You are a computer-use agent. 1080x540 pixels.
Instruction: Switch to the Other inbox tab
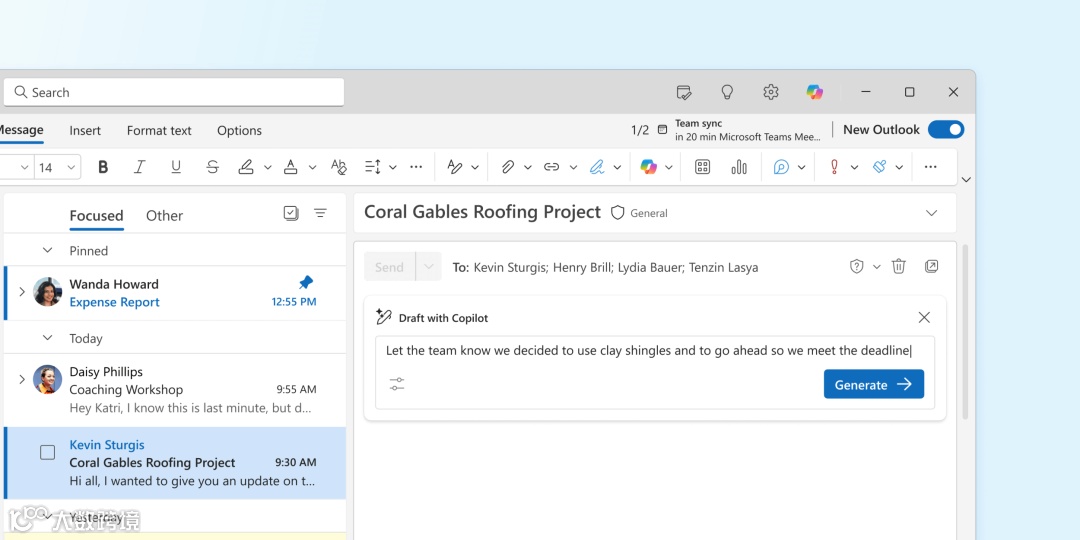tap(164, 216)
